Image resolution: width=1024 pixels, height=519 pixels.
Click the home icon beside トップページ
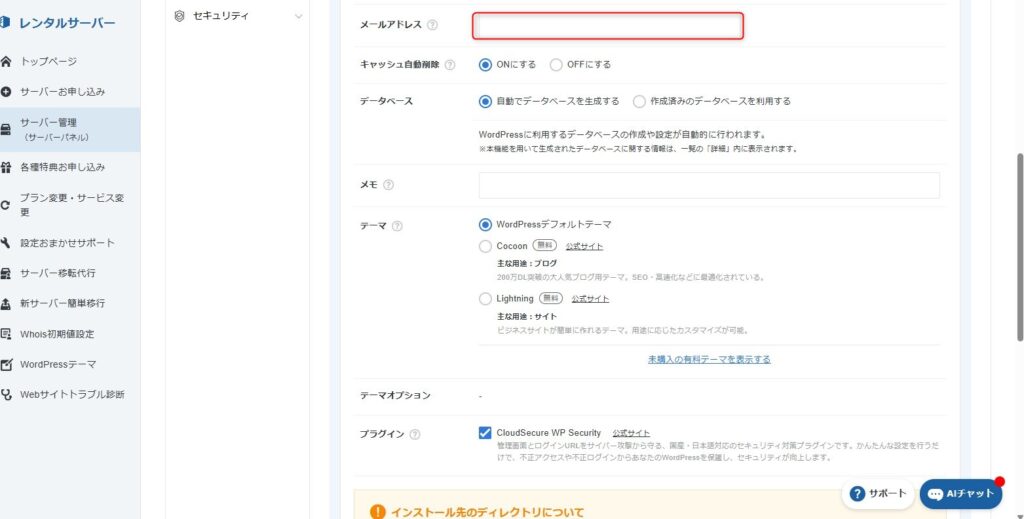tap(7, 62)
